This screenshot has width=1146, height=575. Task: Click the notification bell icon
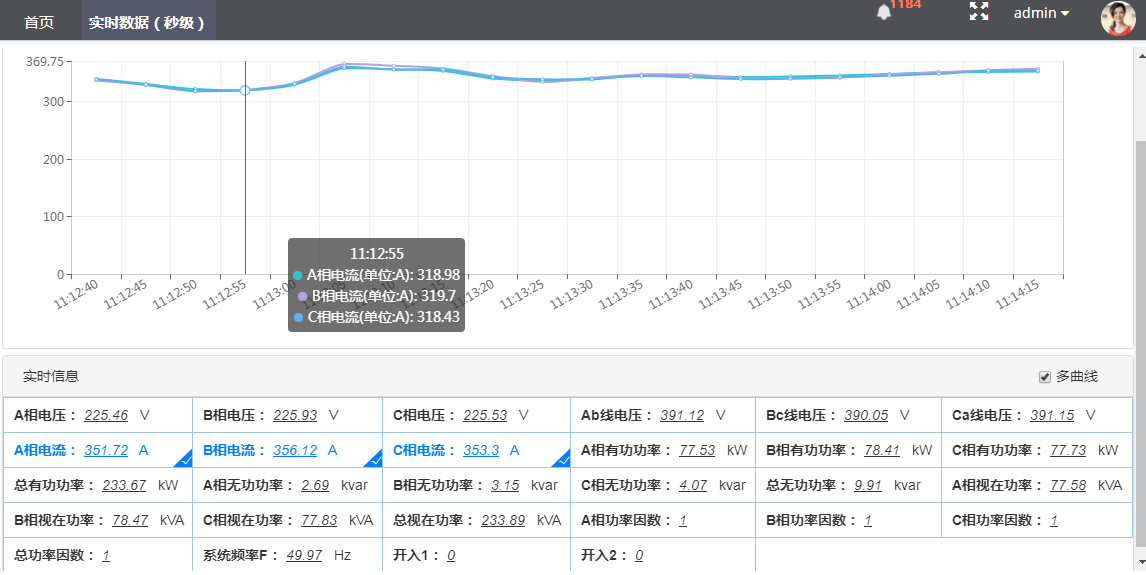883,13
